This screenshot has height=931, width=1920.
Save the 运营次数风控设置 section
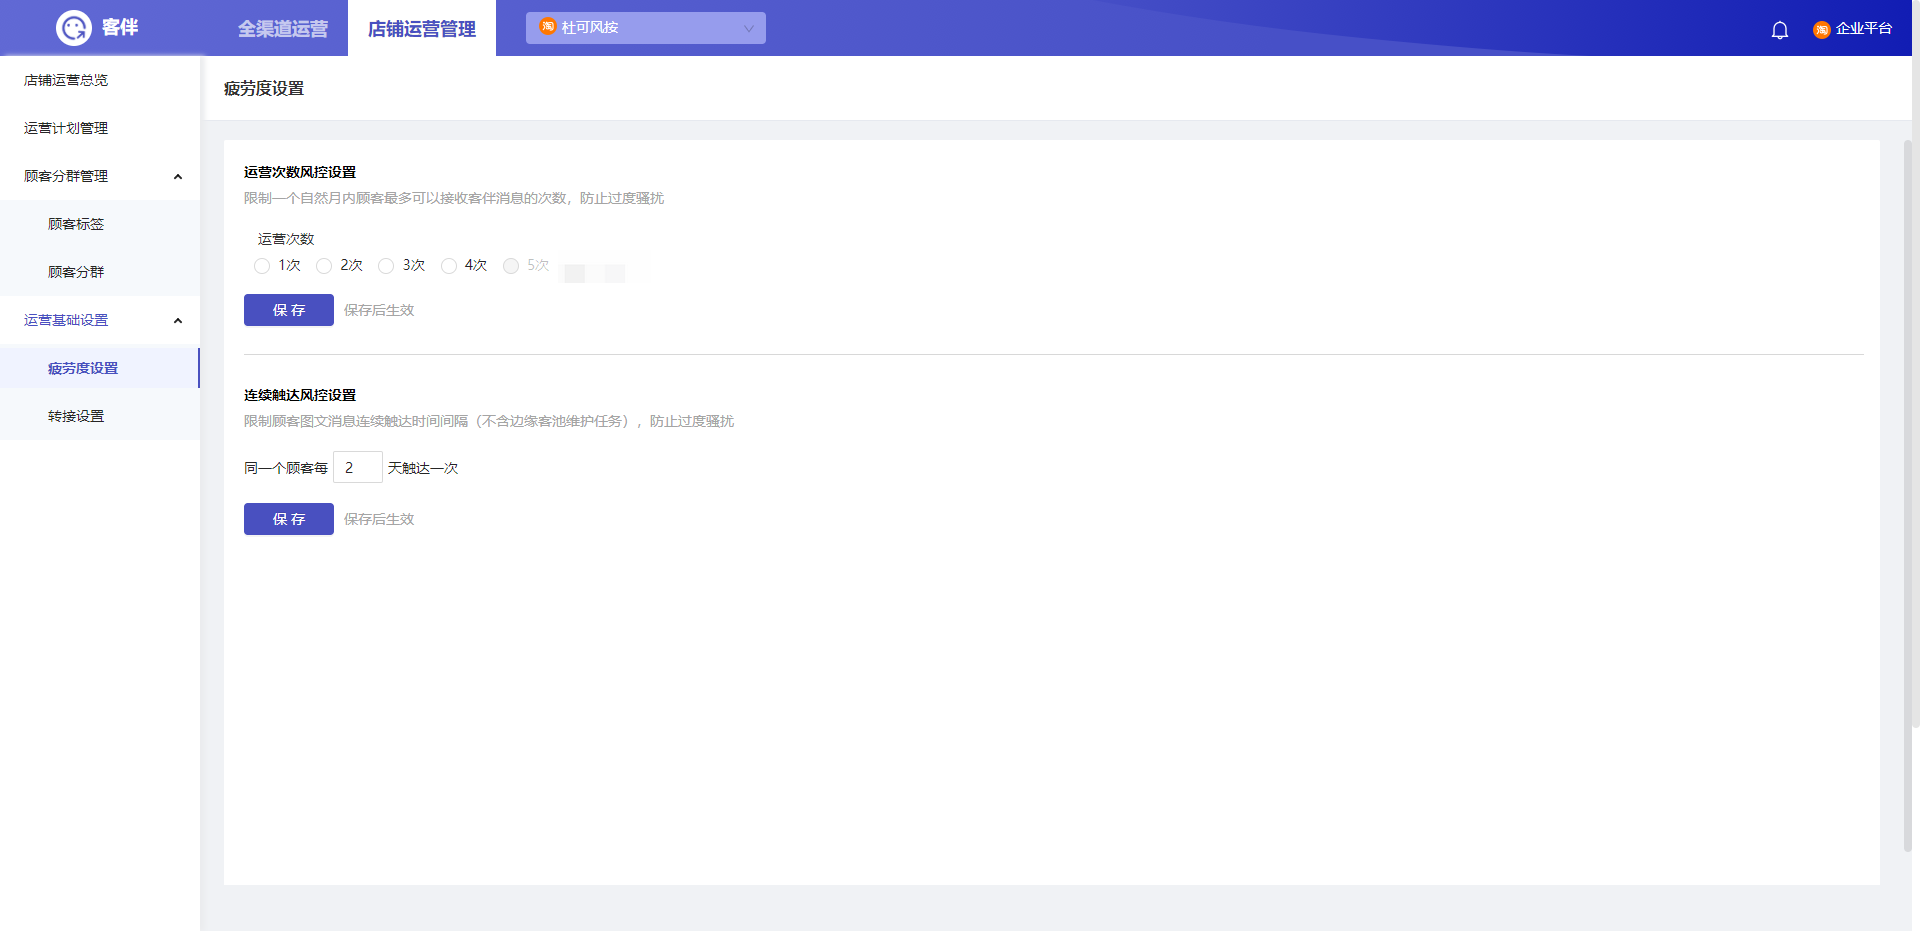click(x=289, y=310)
